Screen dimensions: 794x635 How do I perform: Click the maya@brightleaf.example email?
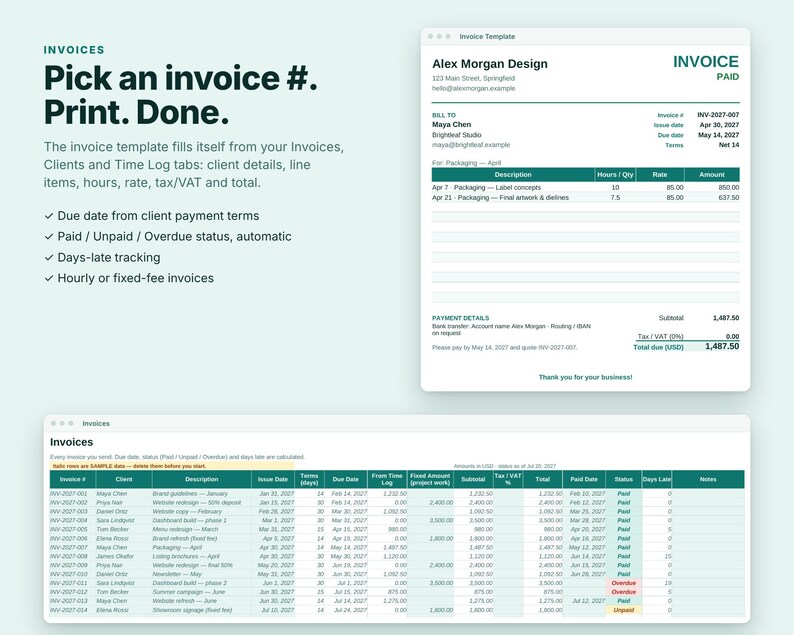[x=471, y=145]
